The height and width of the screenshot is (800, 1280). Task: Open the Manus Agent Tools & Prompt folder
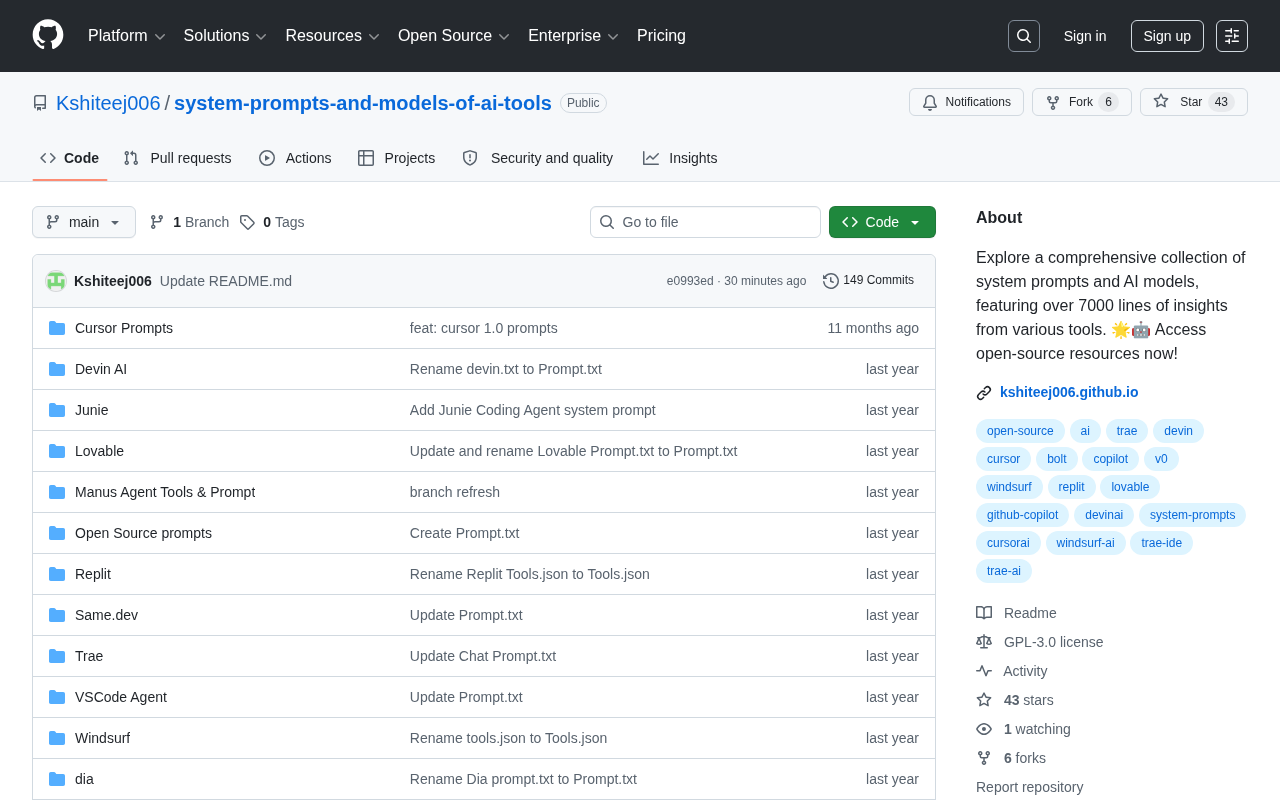(165, 492)
